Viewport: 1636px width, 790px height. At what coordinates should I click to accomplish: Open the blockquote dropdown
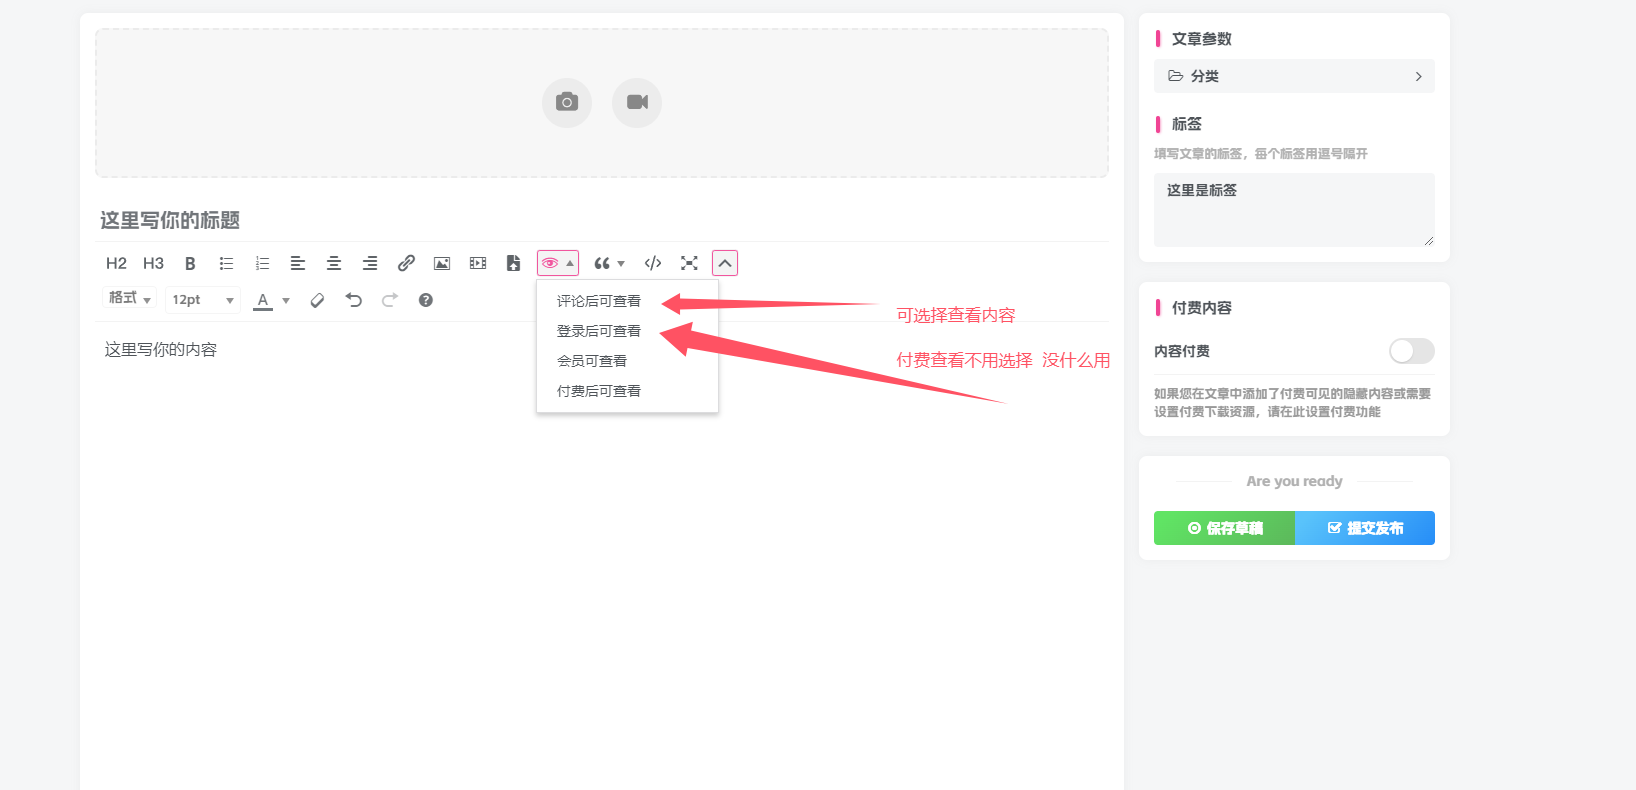coord(609,263)
